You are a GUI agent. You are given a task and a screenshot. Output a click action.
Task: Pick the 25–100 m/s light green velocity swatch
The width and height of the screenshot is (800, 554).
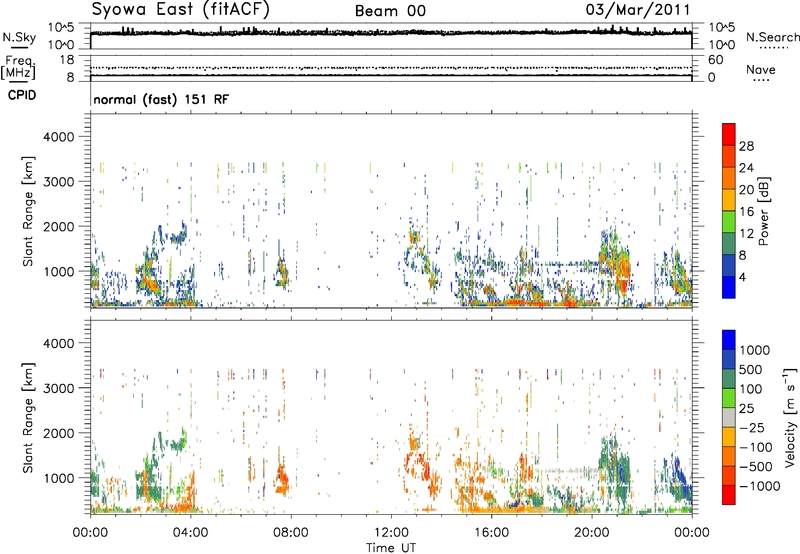click(729, 398)
